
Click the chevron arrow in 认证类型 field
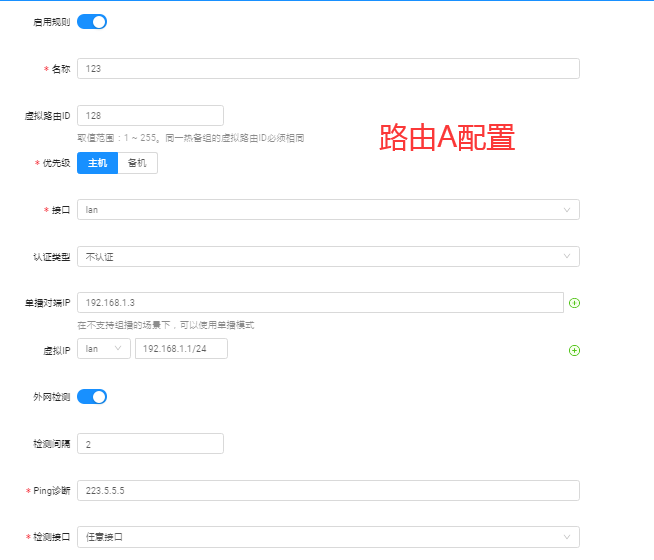click(x=567, y=257)
